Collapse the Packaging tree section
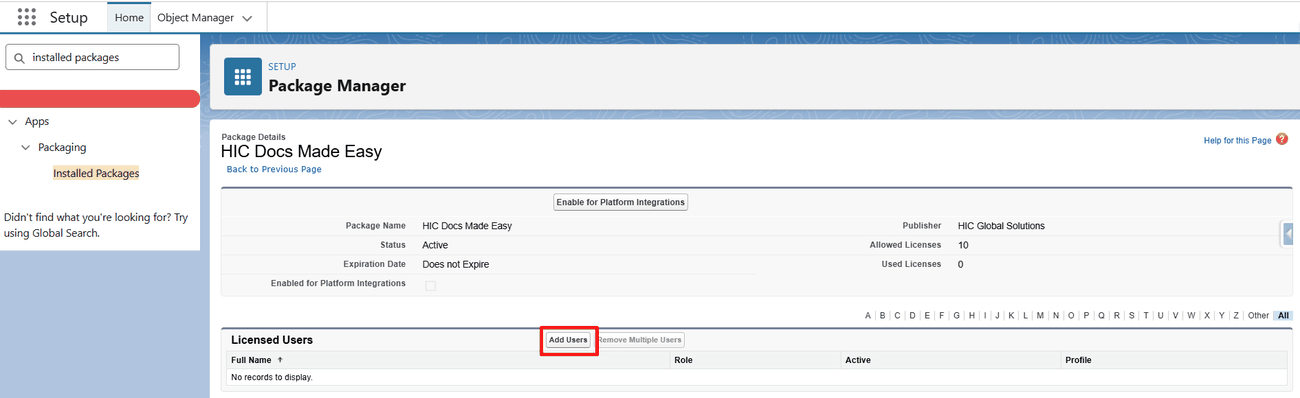The height and width of the screenshot is (398, 1300). [26, 147]
